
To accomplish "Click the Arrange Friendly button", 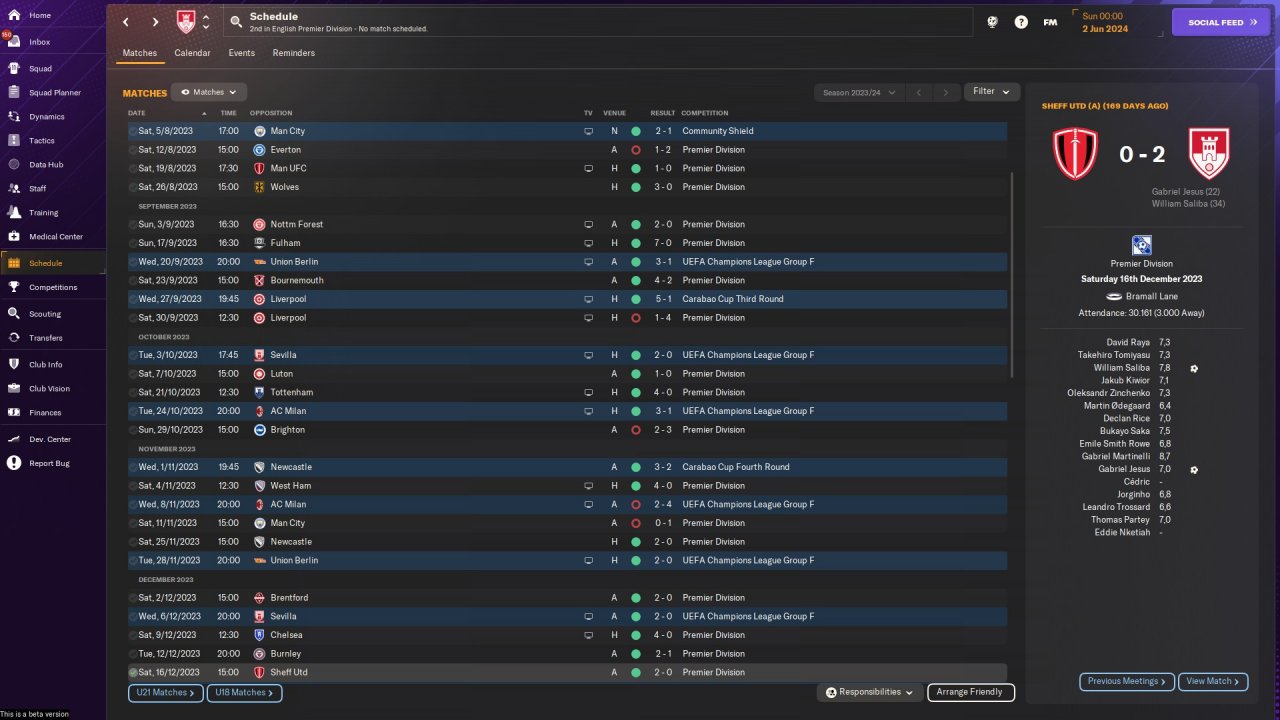I will click(970, 692).
